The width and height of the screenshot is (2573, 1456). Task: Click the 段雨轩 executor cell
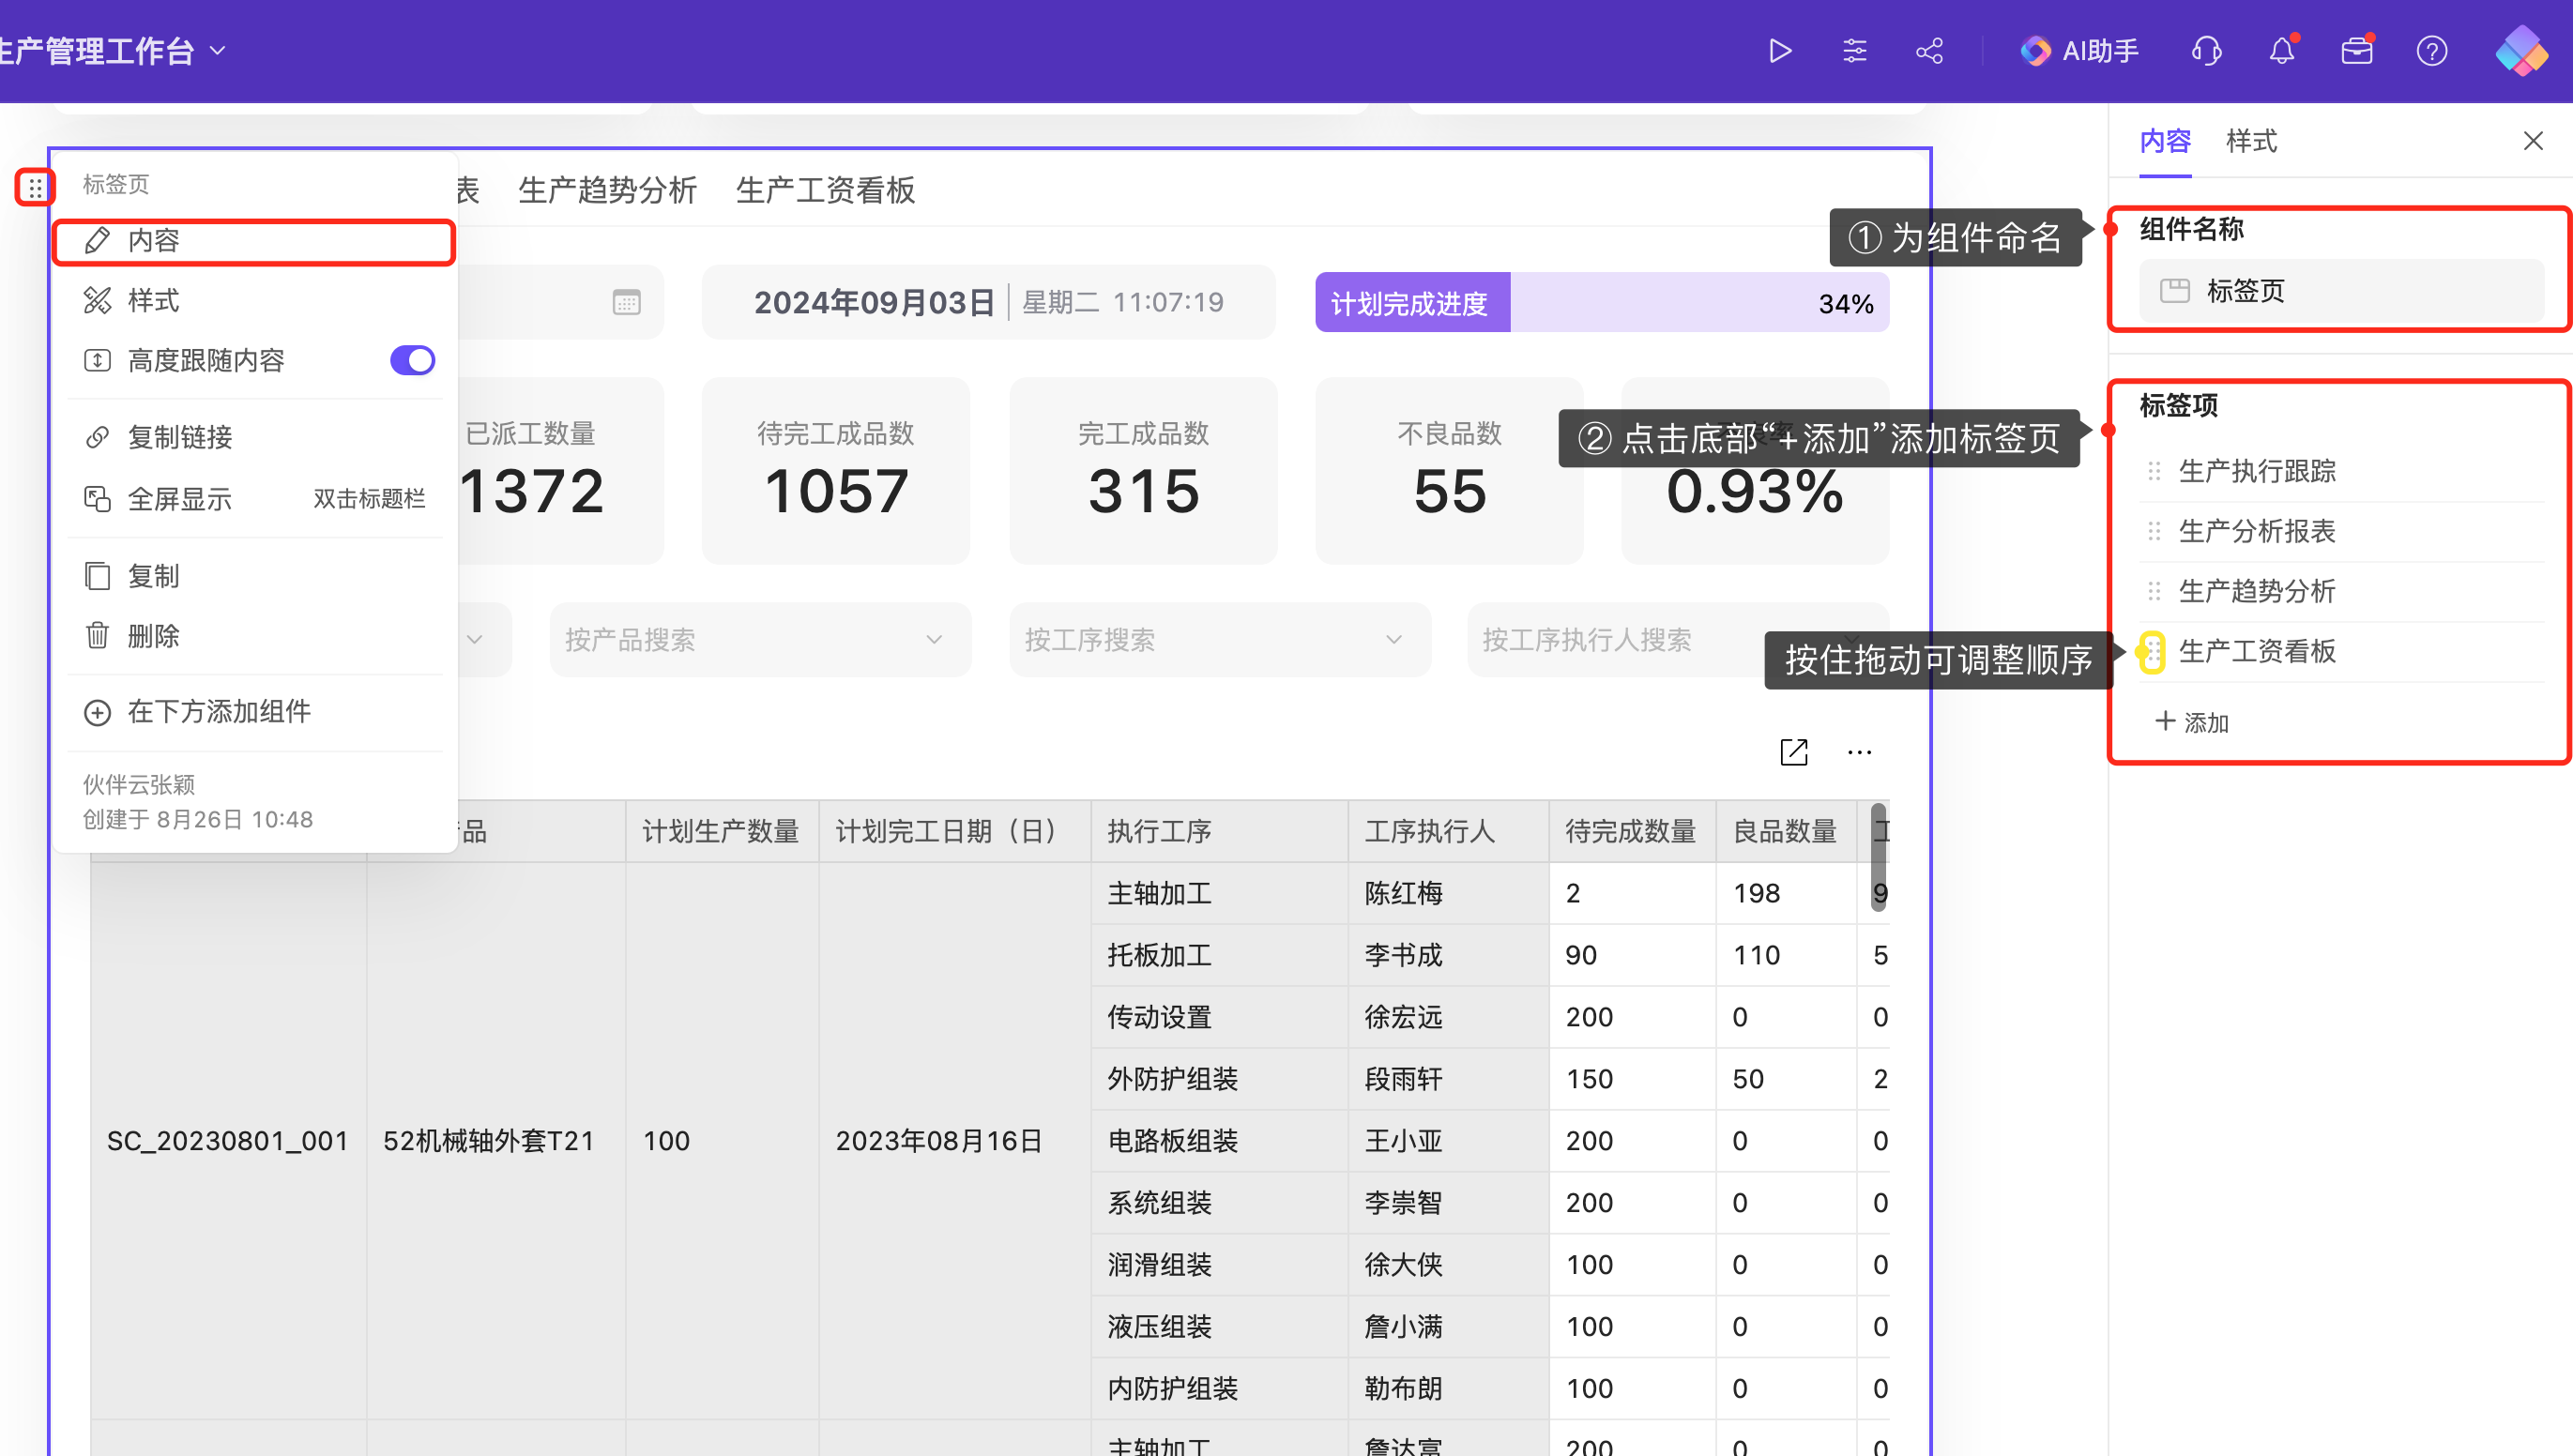coord(1448,1079)
